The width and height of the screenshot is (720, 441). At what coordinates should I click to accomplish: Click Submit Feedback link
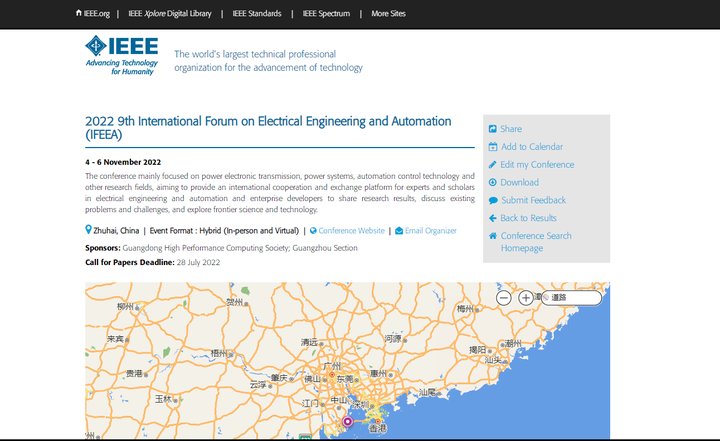[534, 200]
